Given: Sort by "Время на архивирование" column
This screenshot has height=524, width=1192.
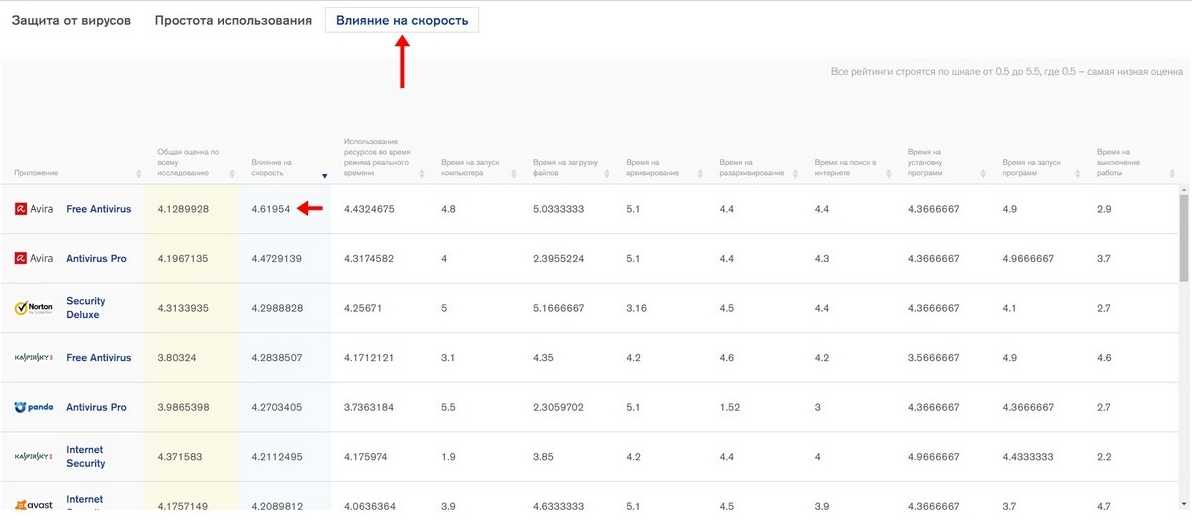Looking at the screenshot, I should pyautogui.click(x=699, y=173).
